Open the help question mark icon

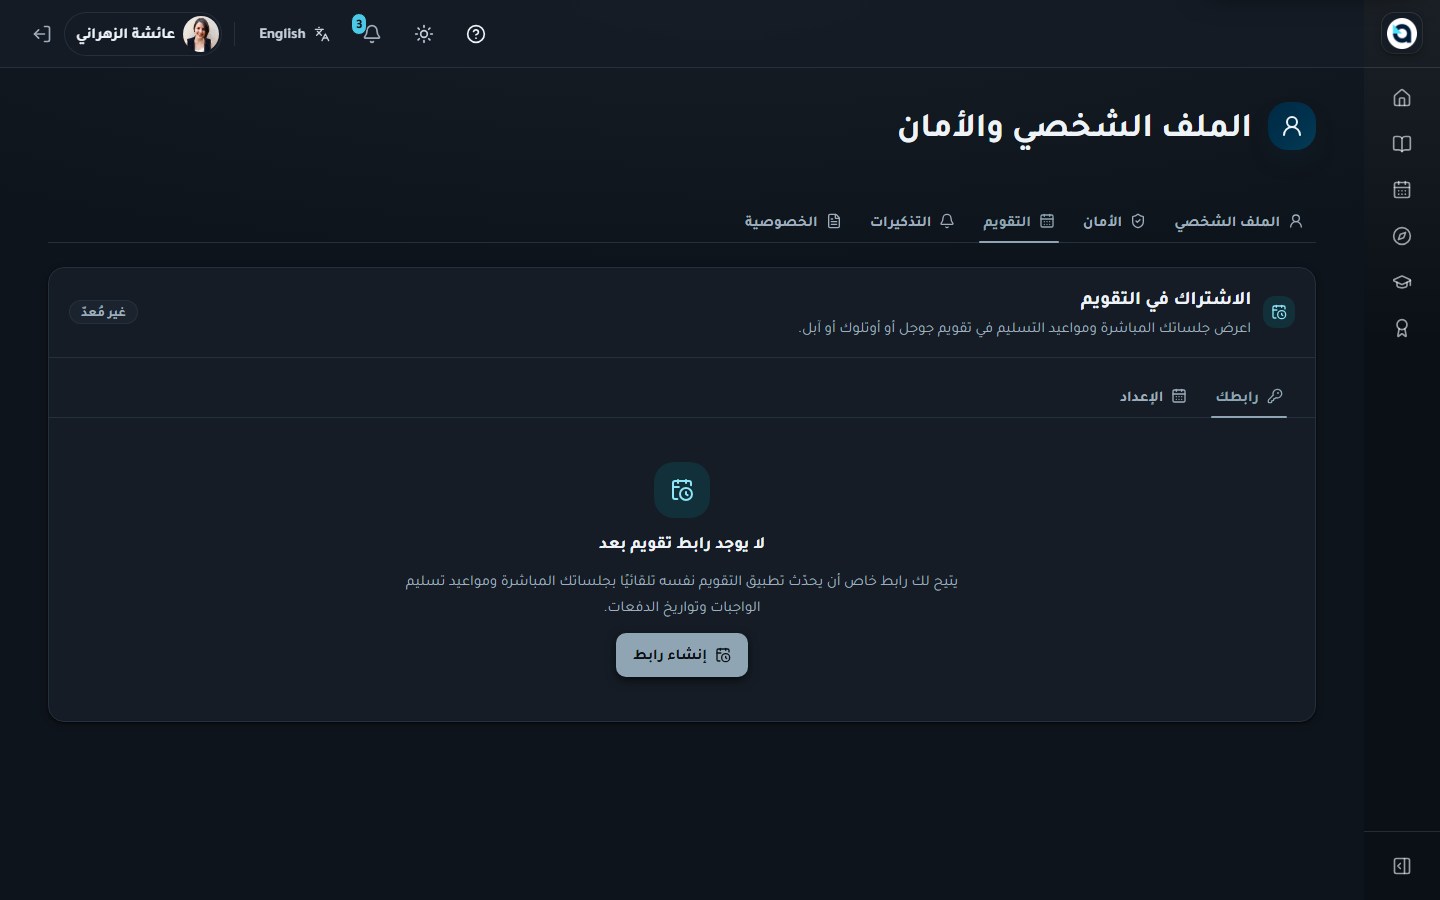476,34
